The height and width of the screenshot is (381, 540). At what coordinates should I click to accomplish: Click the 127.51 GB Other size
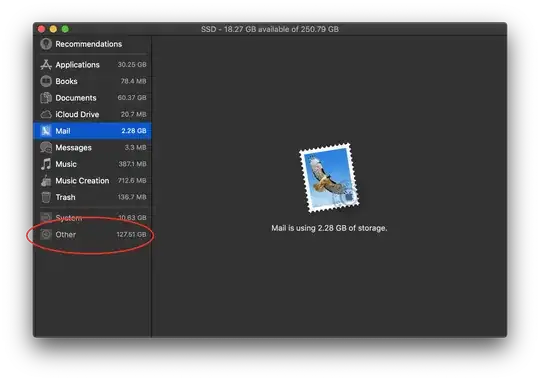[131, 234]
